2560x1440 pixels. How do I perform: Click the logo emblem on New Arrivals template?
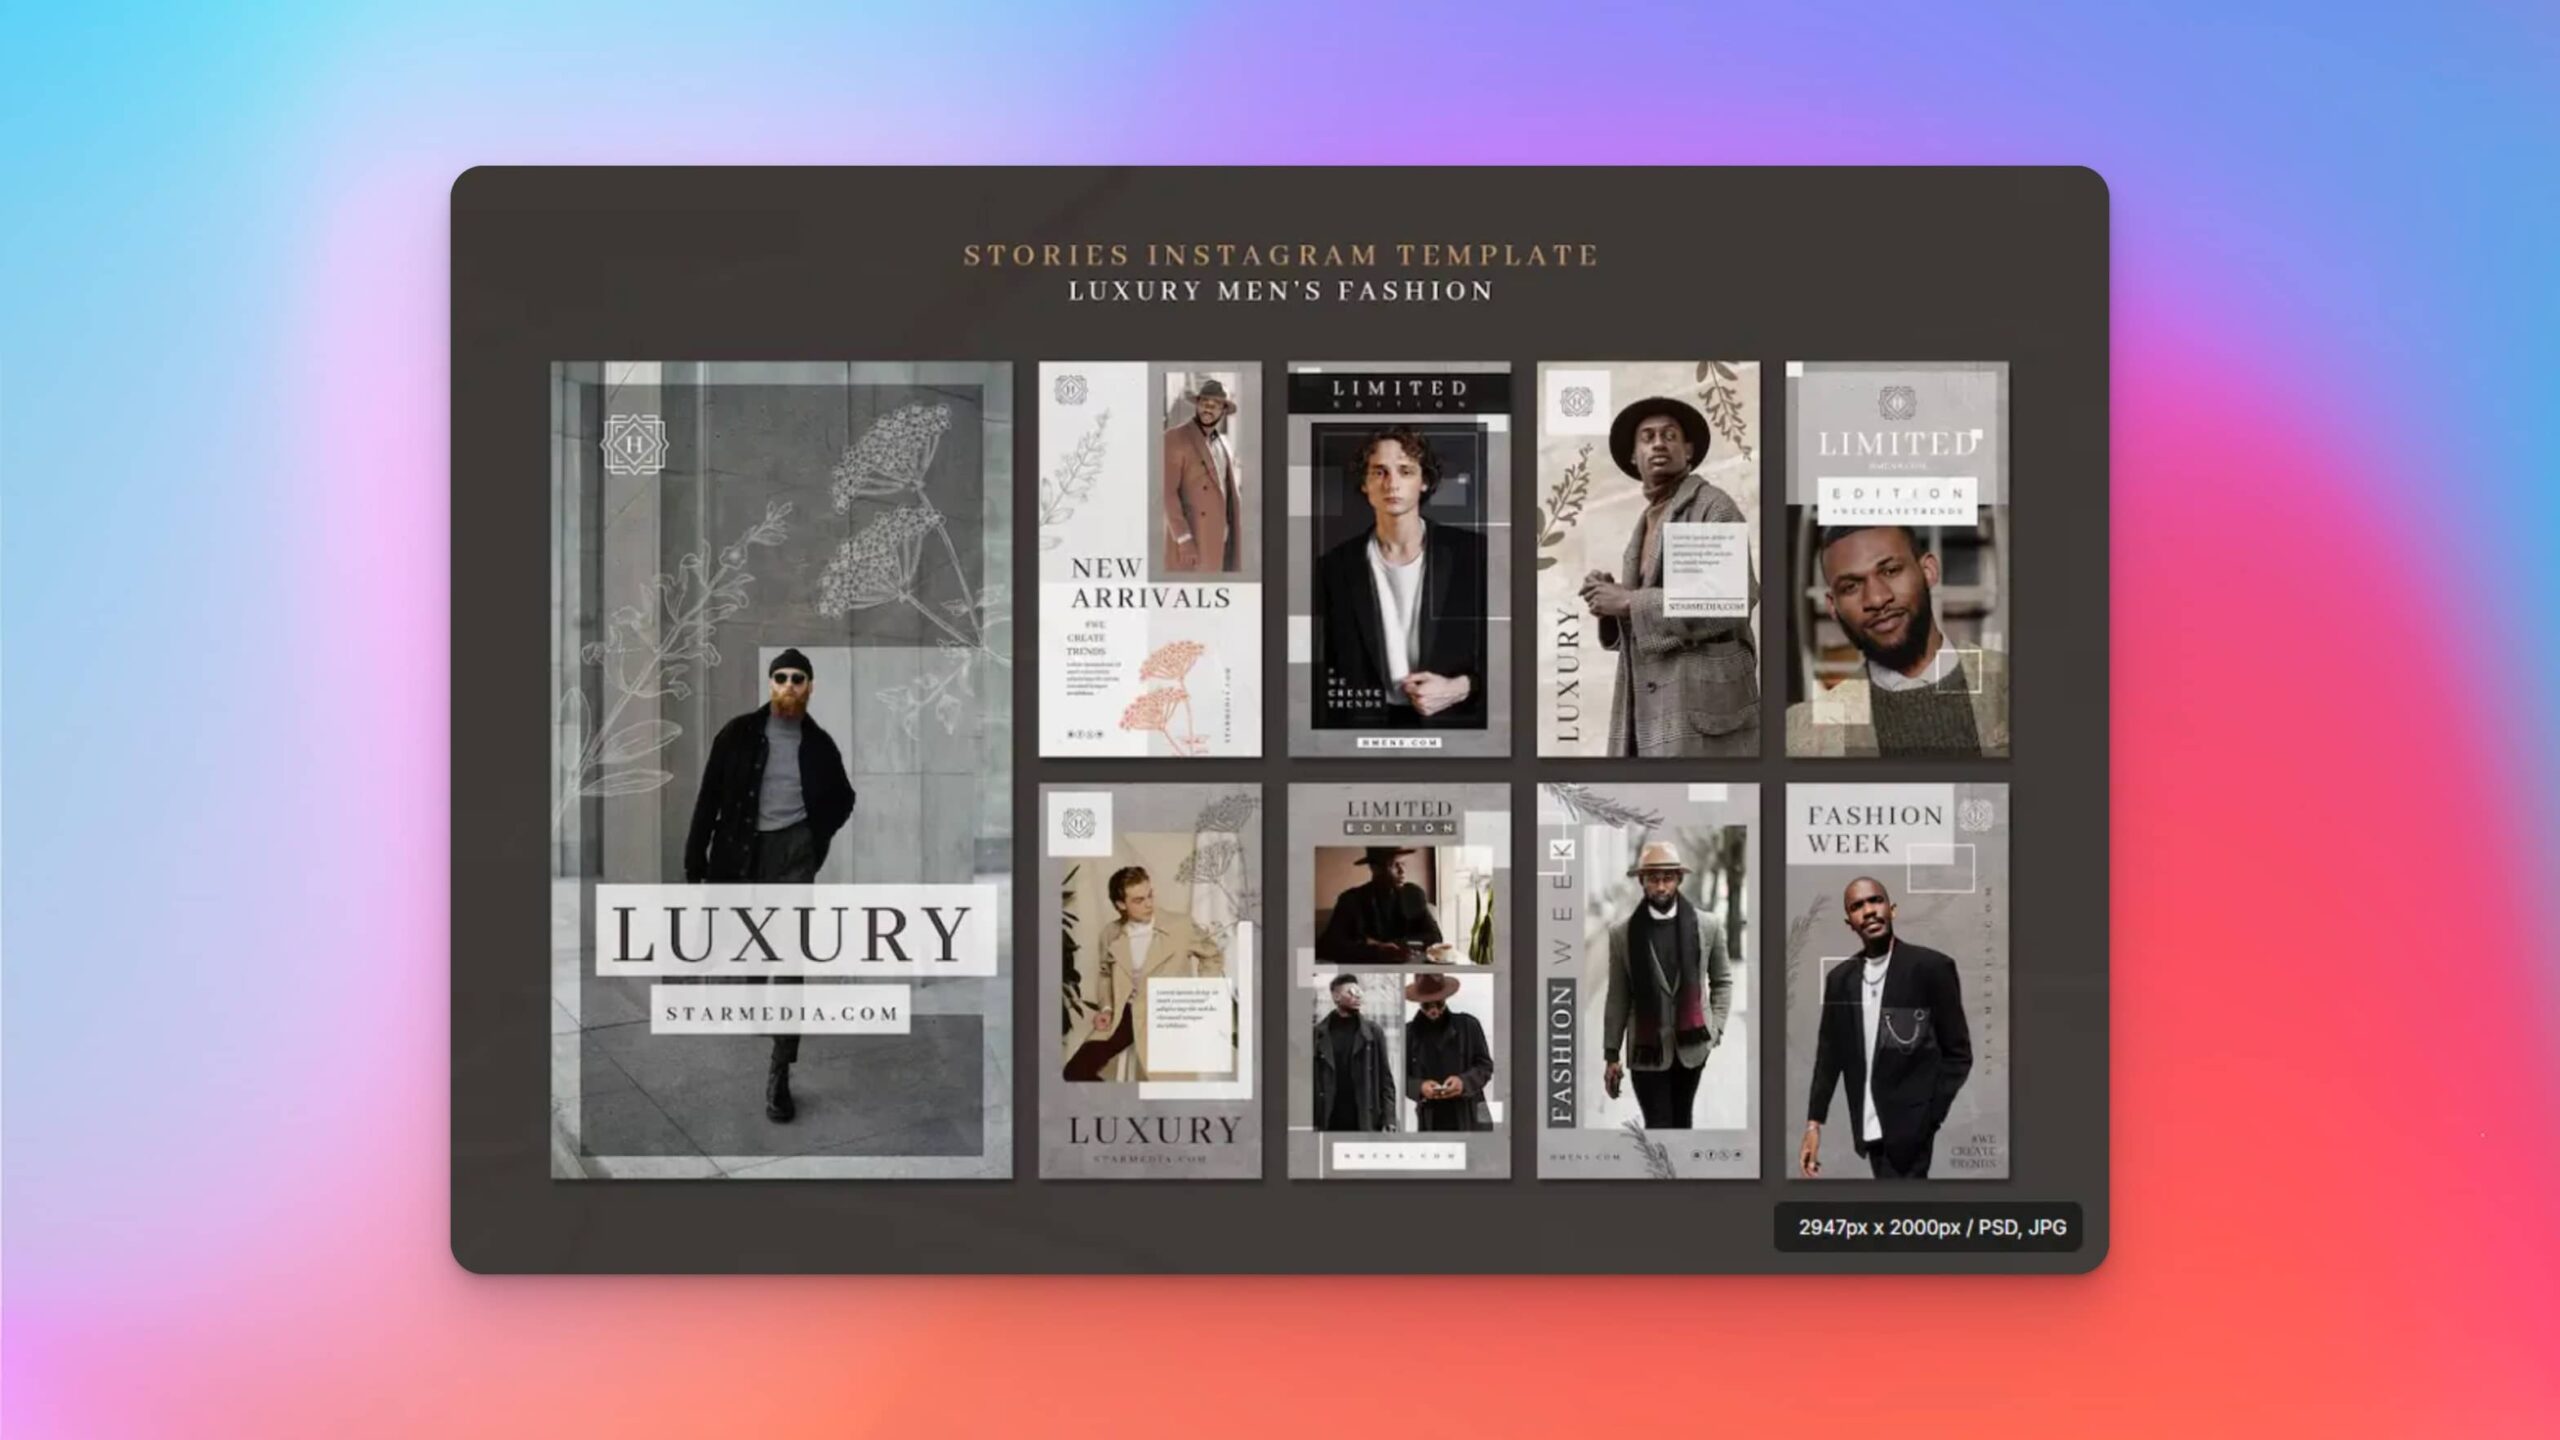pos(1071,391)
